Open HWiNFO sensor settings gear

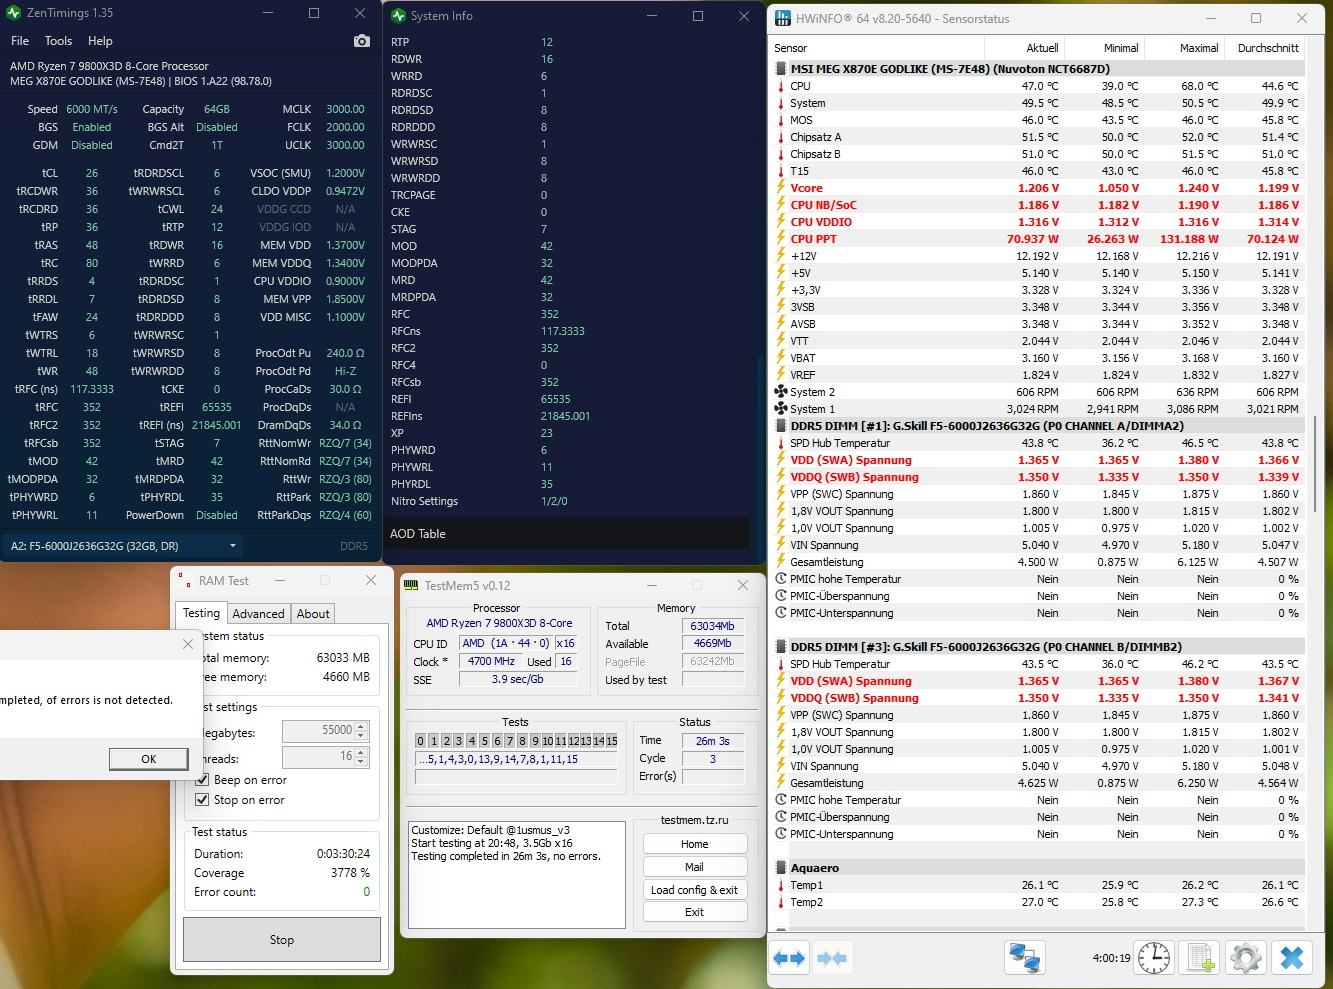(x=1246, y=958)
